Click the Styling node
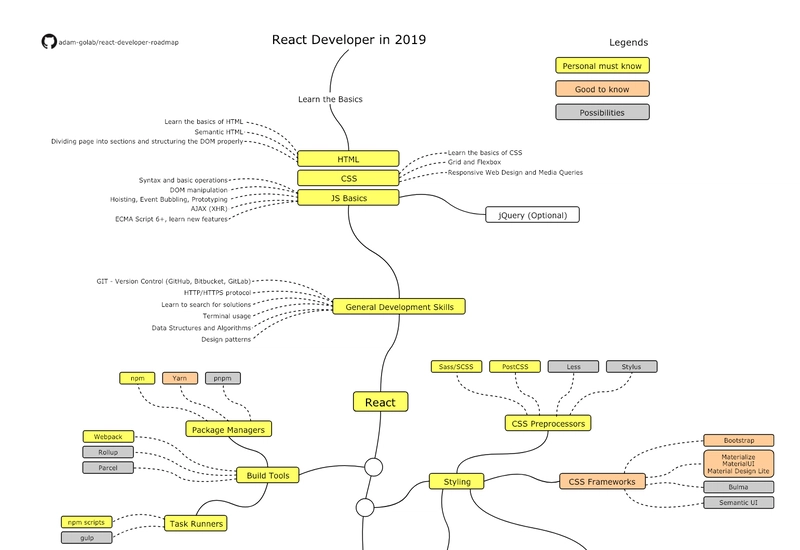 (x=457, y=482)
